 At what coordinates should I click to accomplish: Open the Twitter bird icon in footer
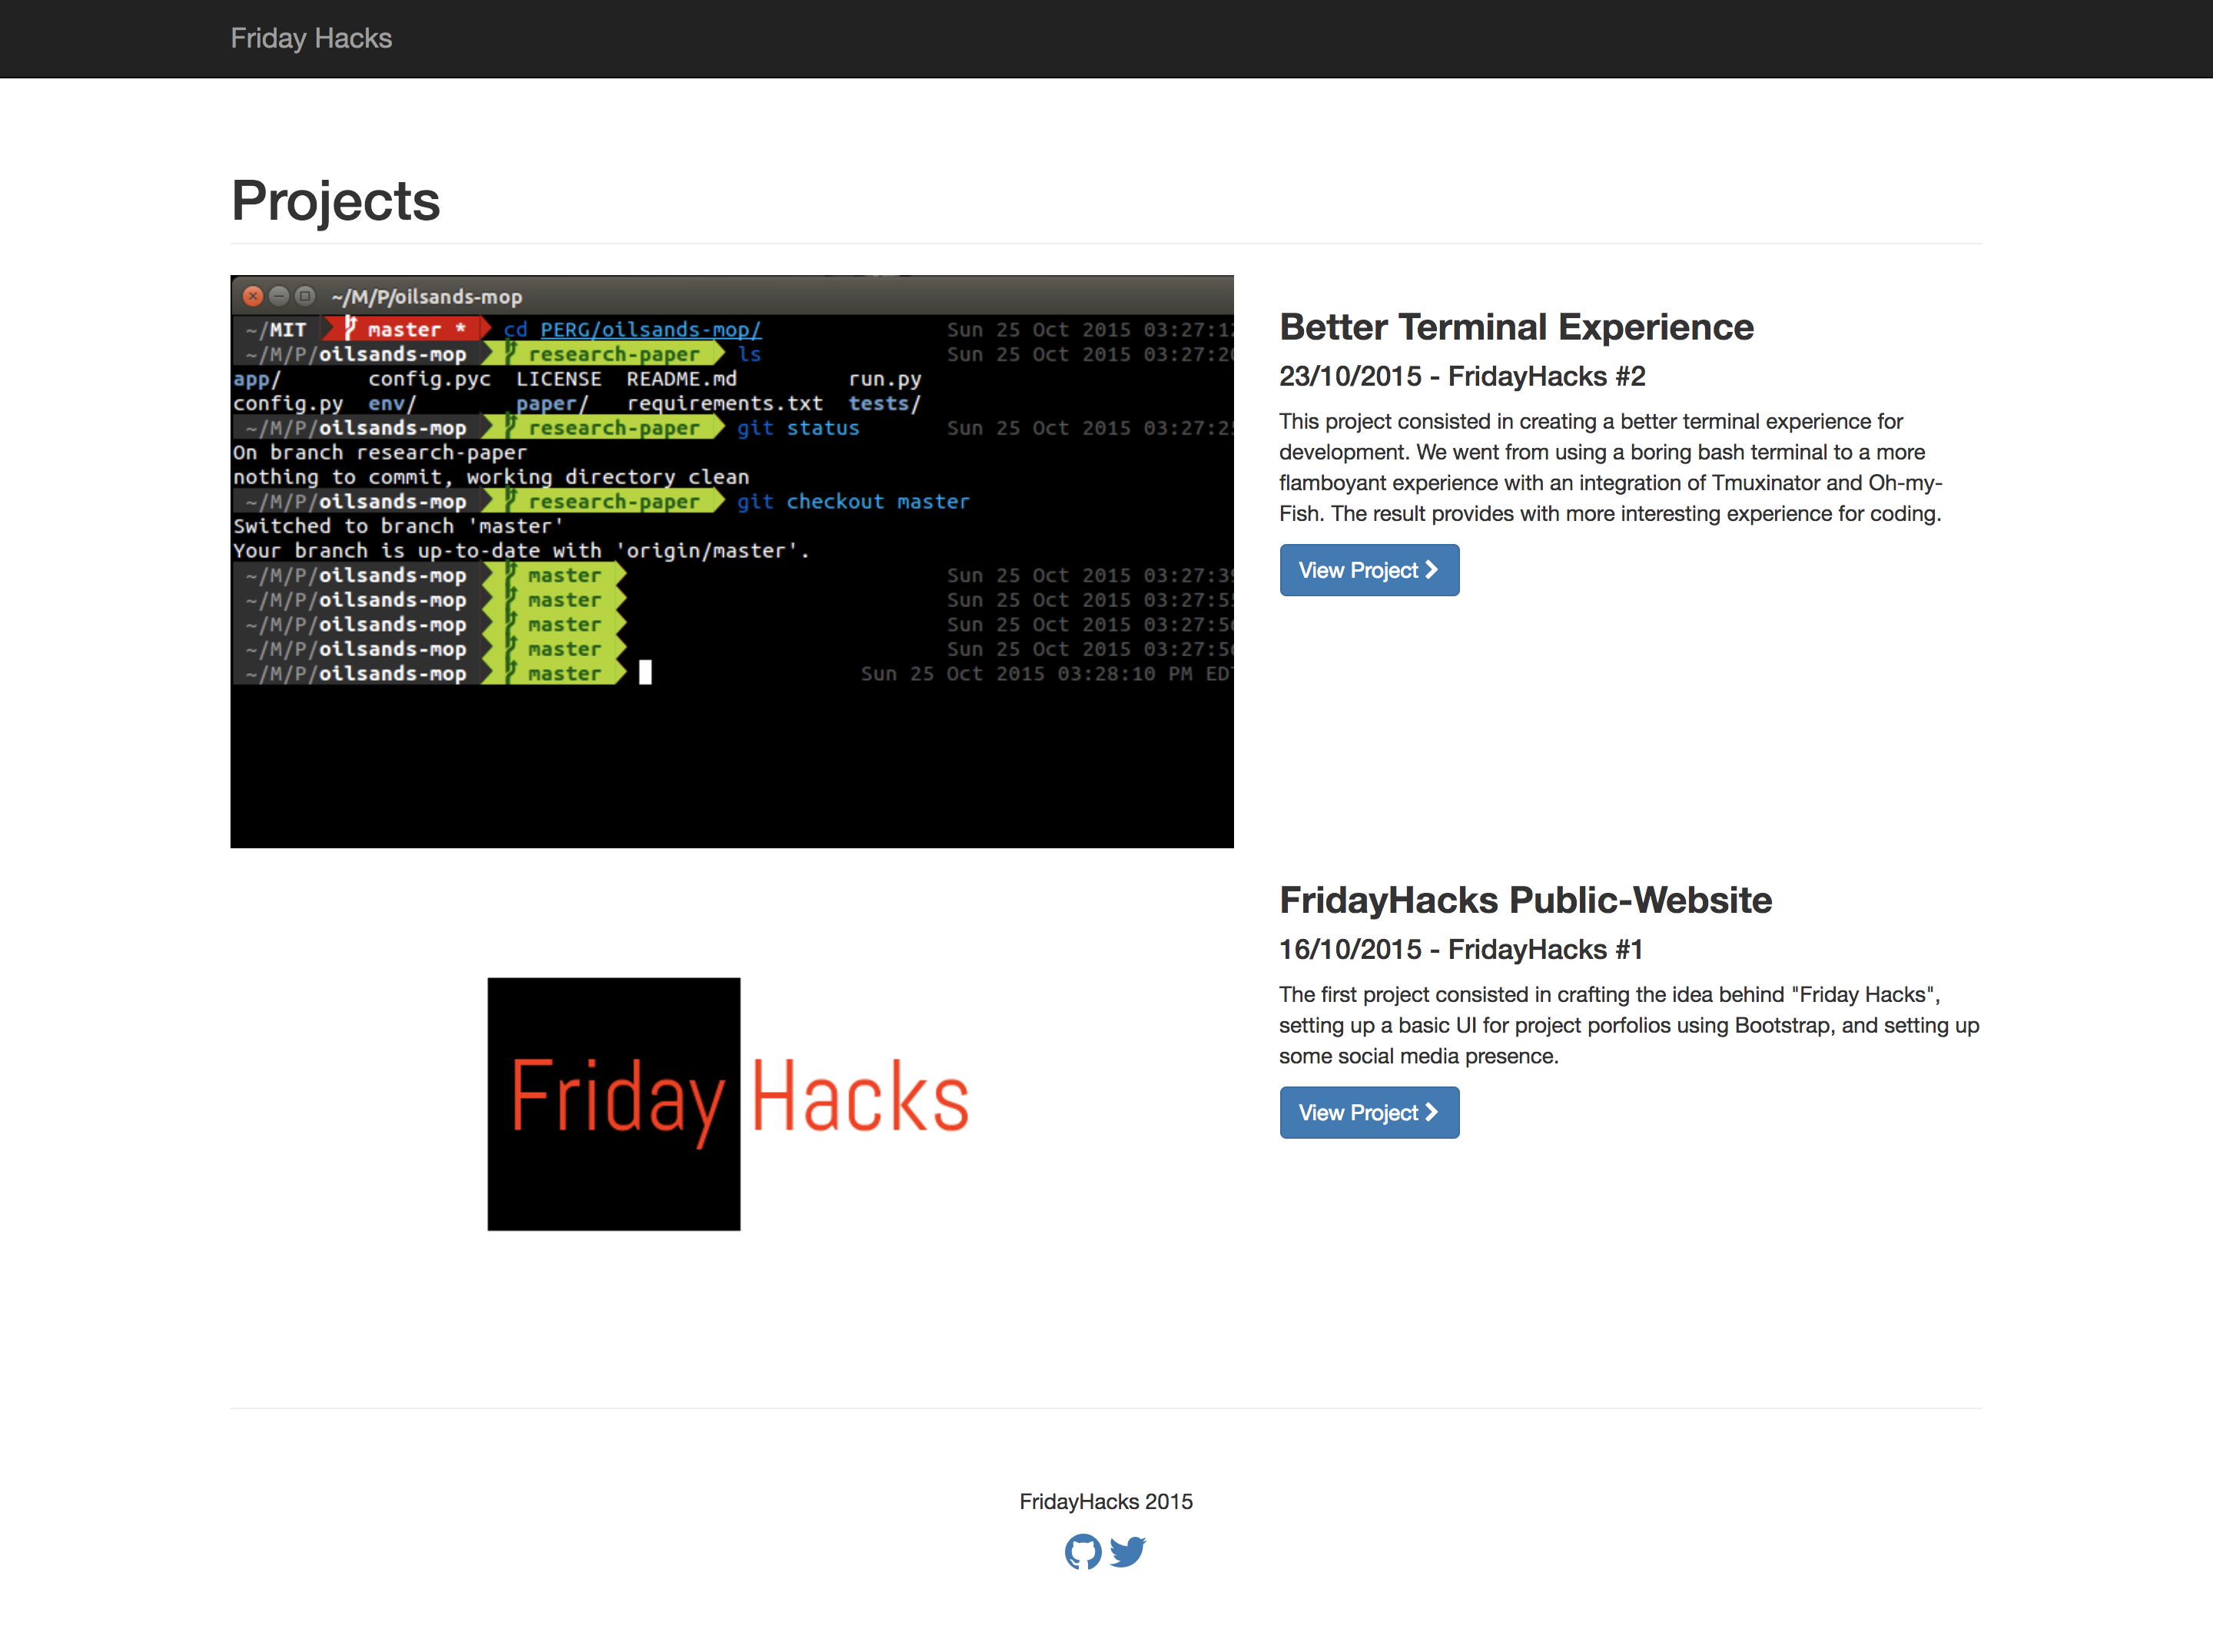1128,1552
